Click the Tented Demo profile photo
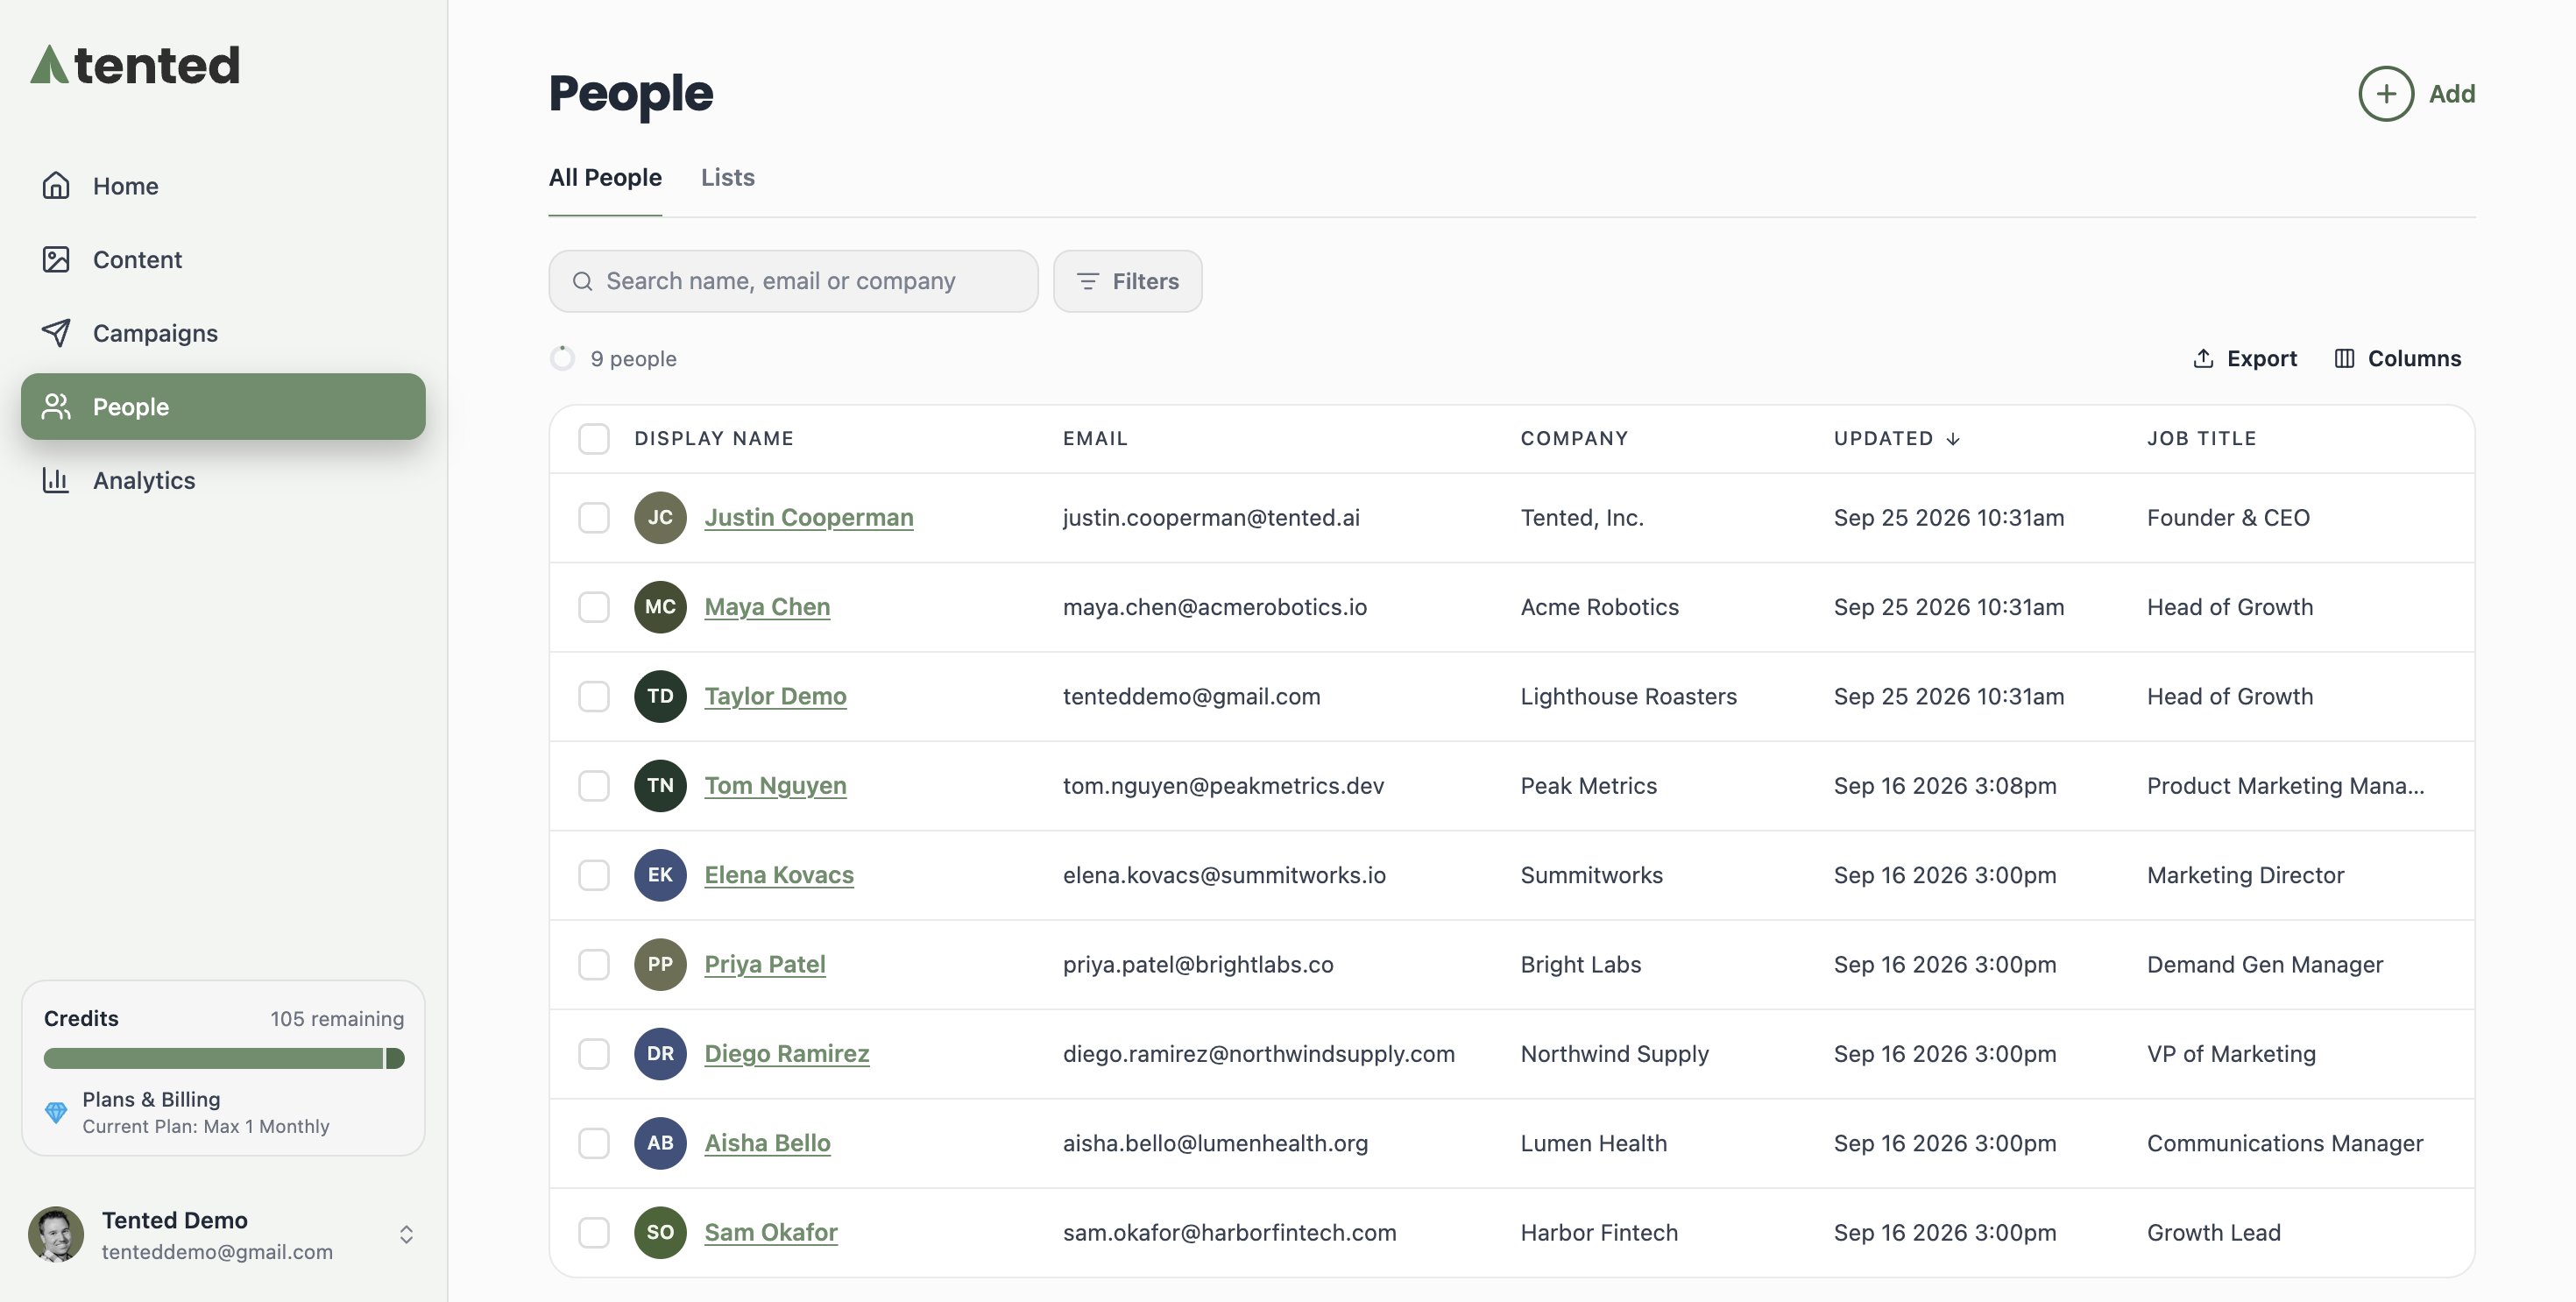The height and width of the screenshot is (1302, 2576). (x=56, y=1234)
